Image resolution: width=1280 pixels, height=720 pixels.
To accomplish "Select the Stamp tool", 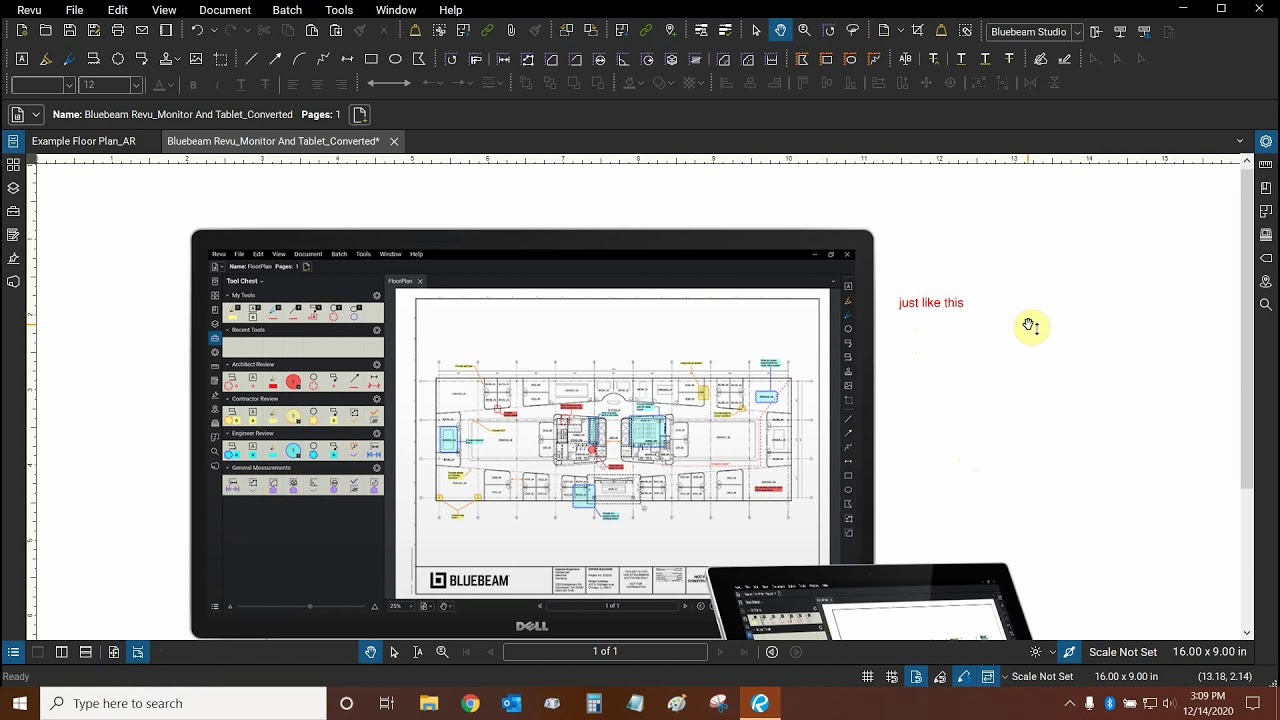I will (166, 59).
